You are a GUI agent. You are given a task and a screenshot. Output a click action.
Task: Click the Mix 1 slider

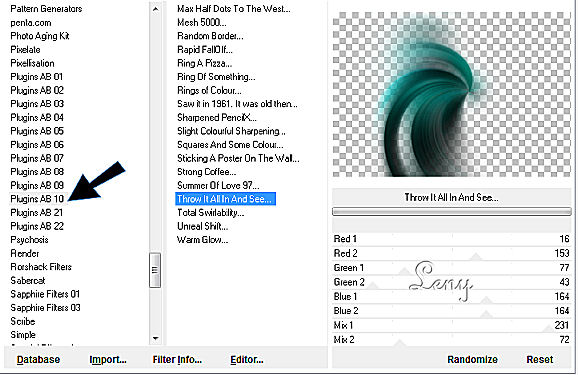[x=452, y=325]
